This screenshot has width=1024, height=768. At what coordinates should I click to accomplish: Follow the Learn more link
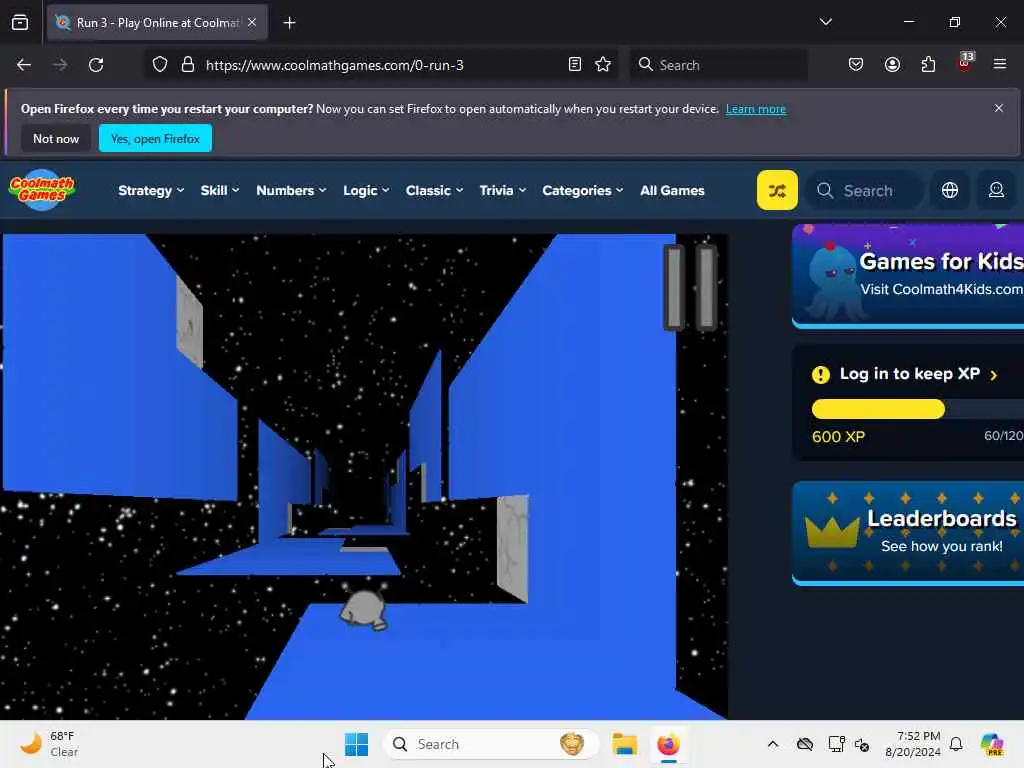(x=756, y=109)
